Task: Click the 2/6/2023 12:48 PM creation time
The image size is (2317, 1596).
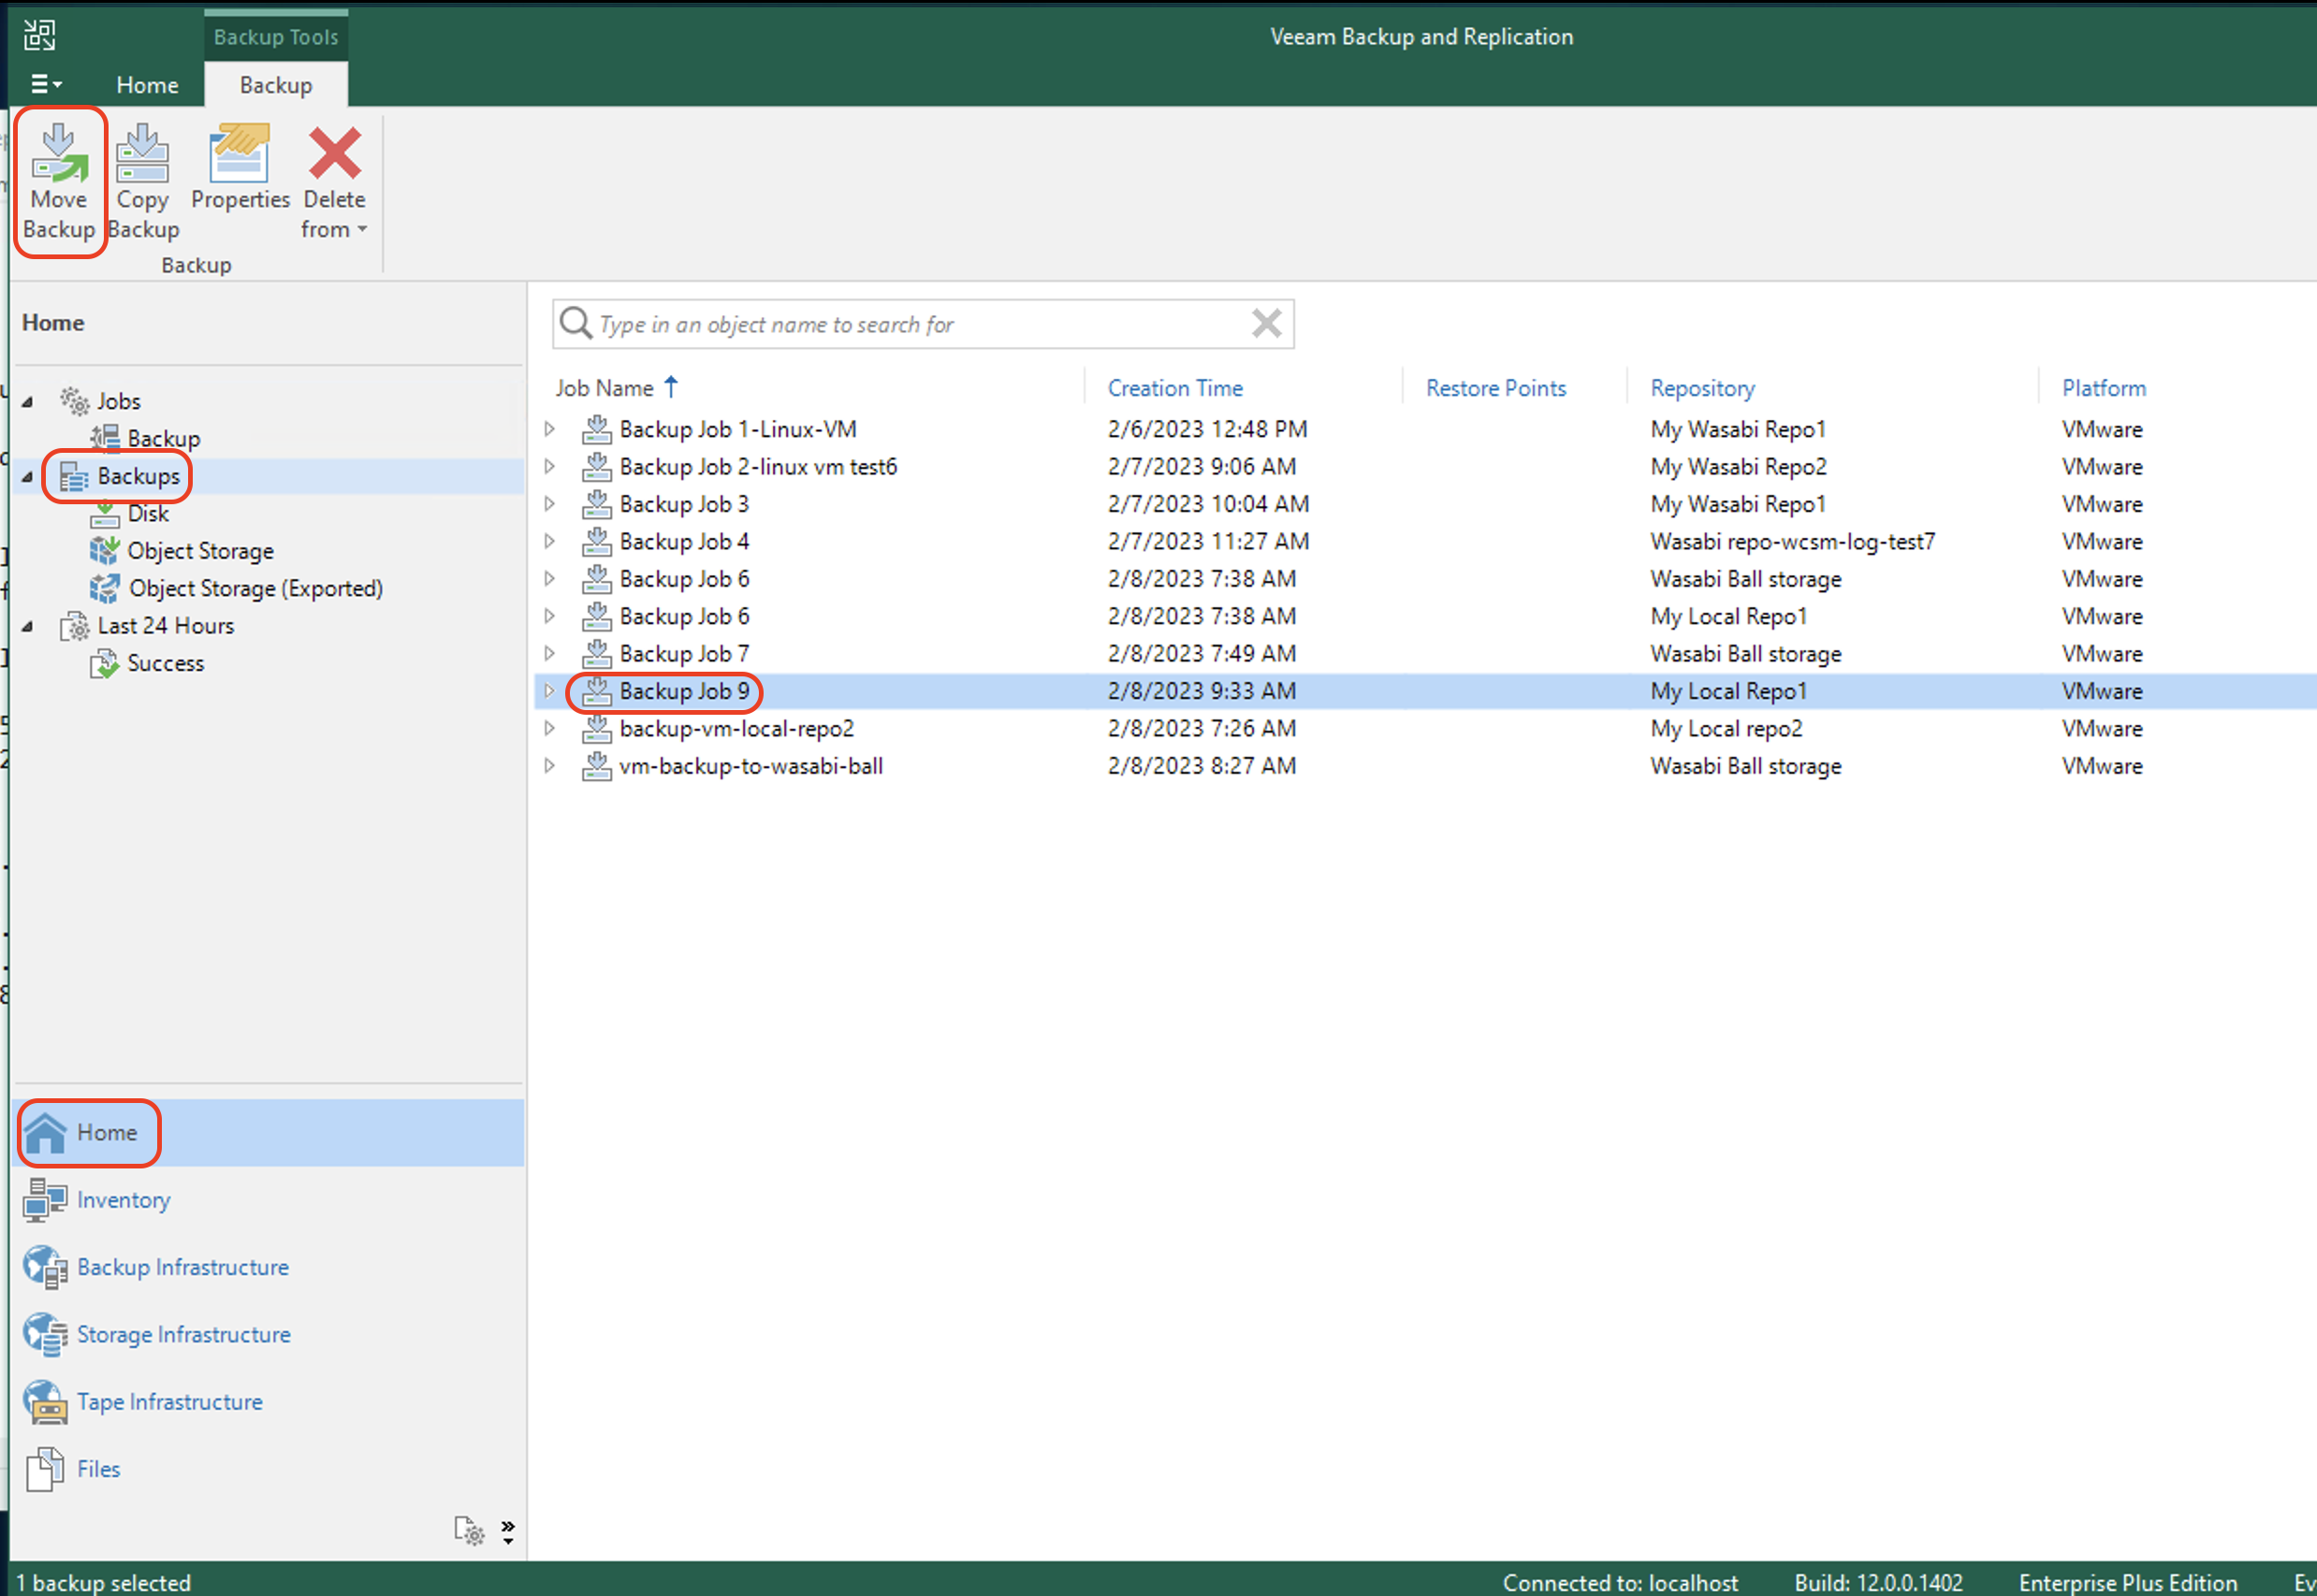Action: [x=1207, y=429]
